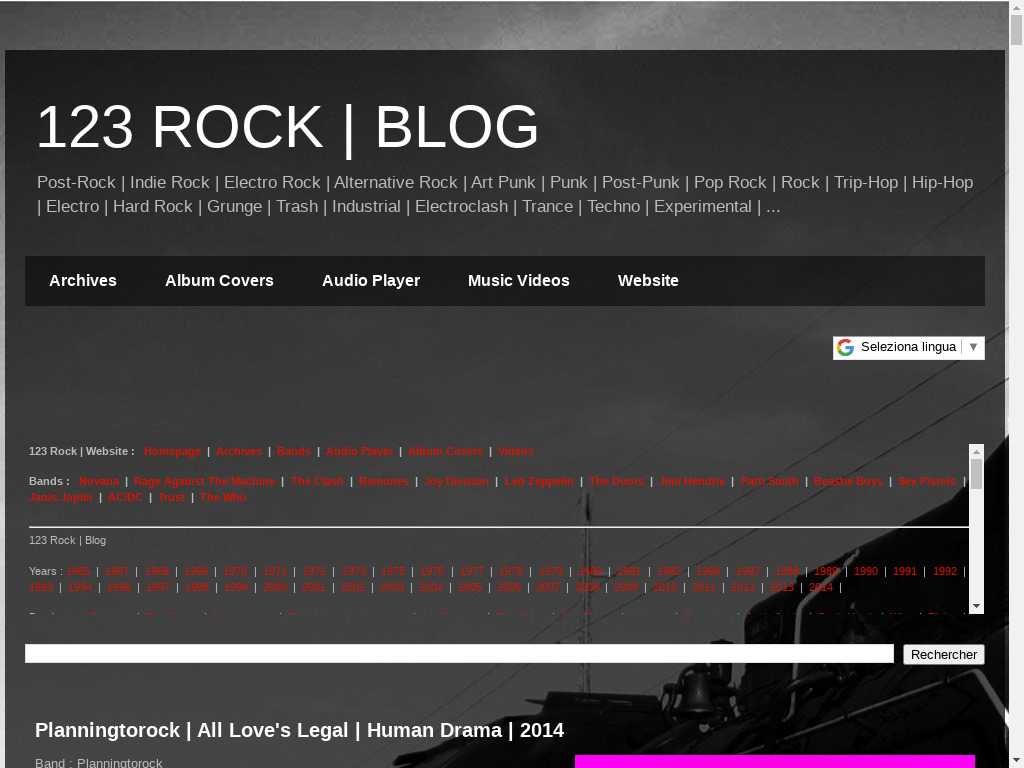The width and height of the screenshot is (1024, 768).
Task: Open the Seleziona lingua language dropdown
Action: pyautogui.click(x=908, y=347)
